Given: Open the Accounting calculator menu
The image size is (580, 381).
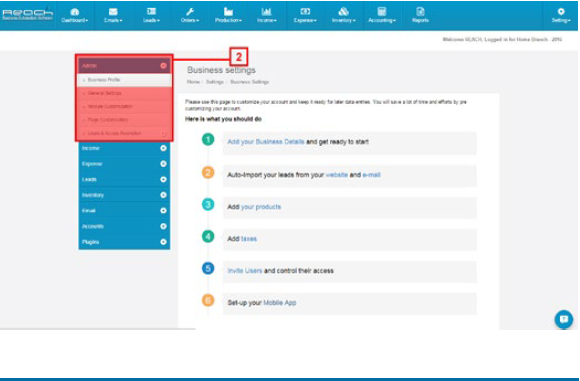Looking at the screenshot, I should [382, 16].
